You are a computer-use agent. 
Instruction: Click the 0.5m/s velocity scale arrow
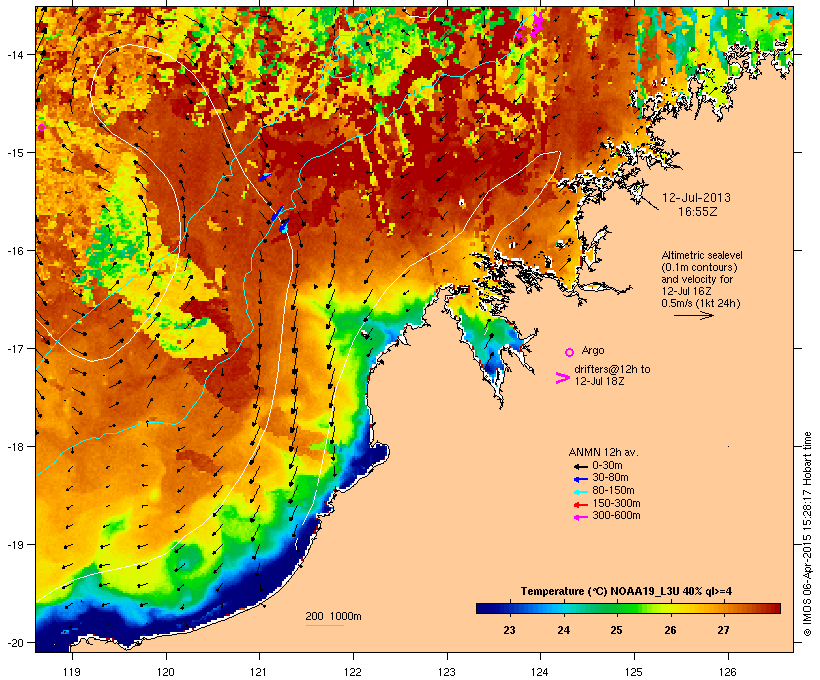click(693, 315)
